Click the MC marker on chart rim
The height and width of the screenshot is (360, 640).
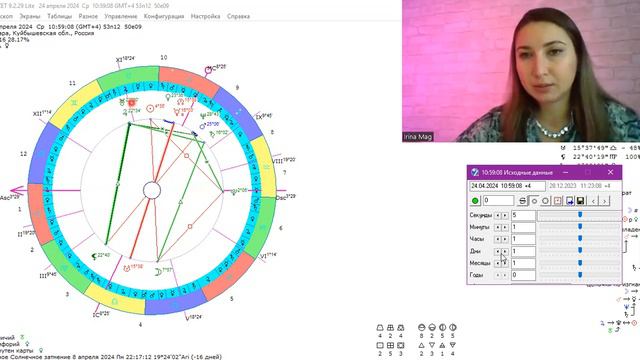point(208,70)
